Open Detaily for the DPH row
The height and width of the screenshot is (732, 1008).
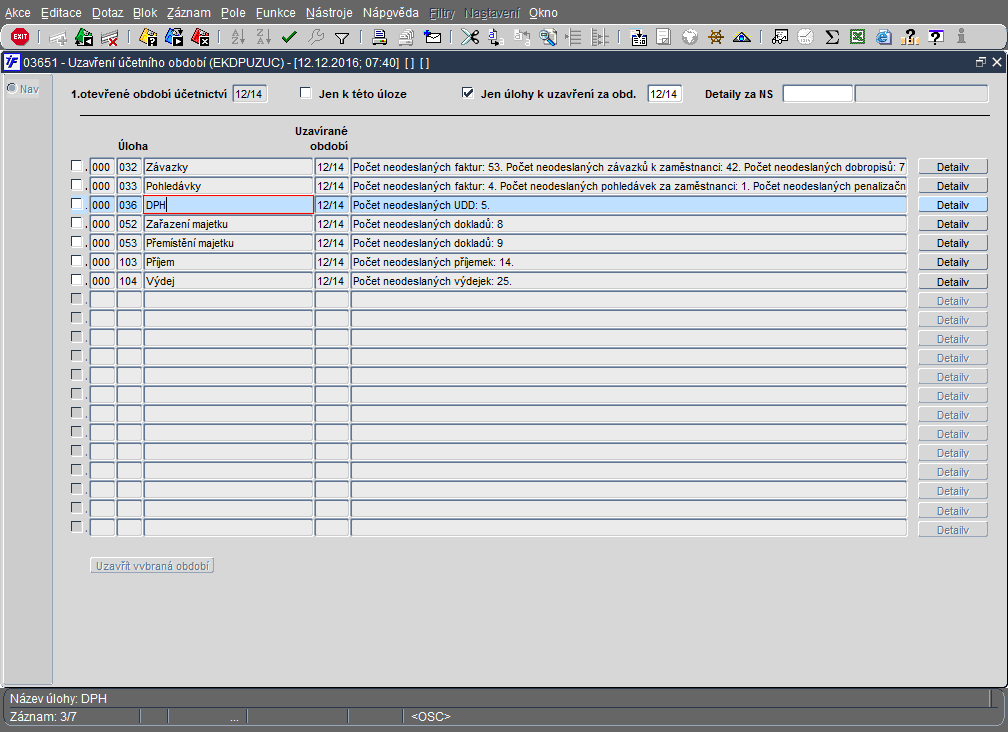tap(953, 205)
